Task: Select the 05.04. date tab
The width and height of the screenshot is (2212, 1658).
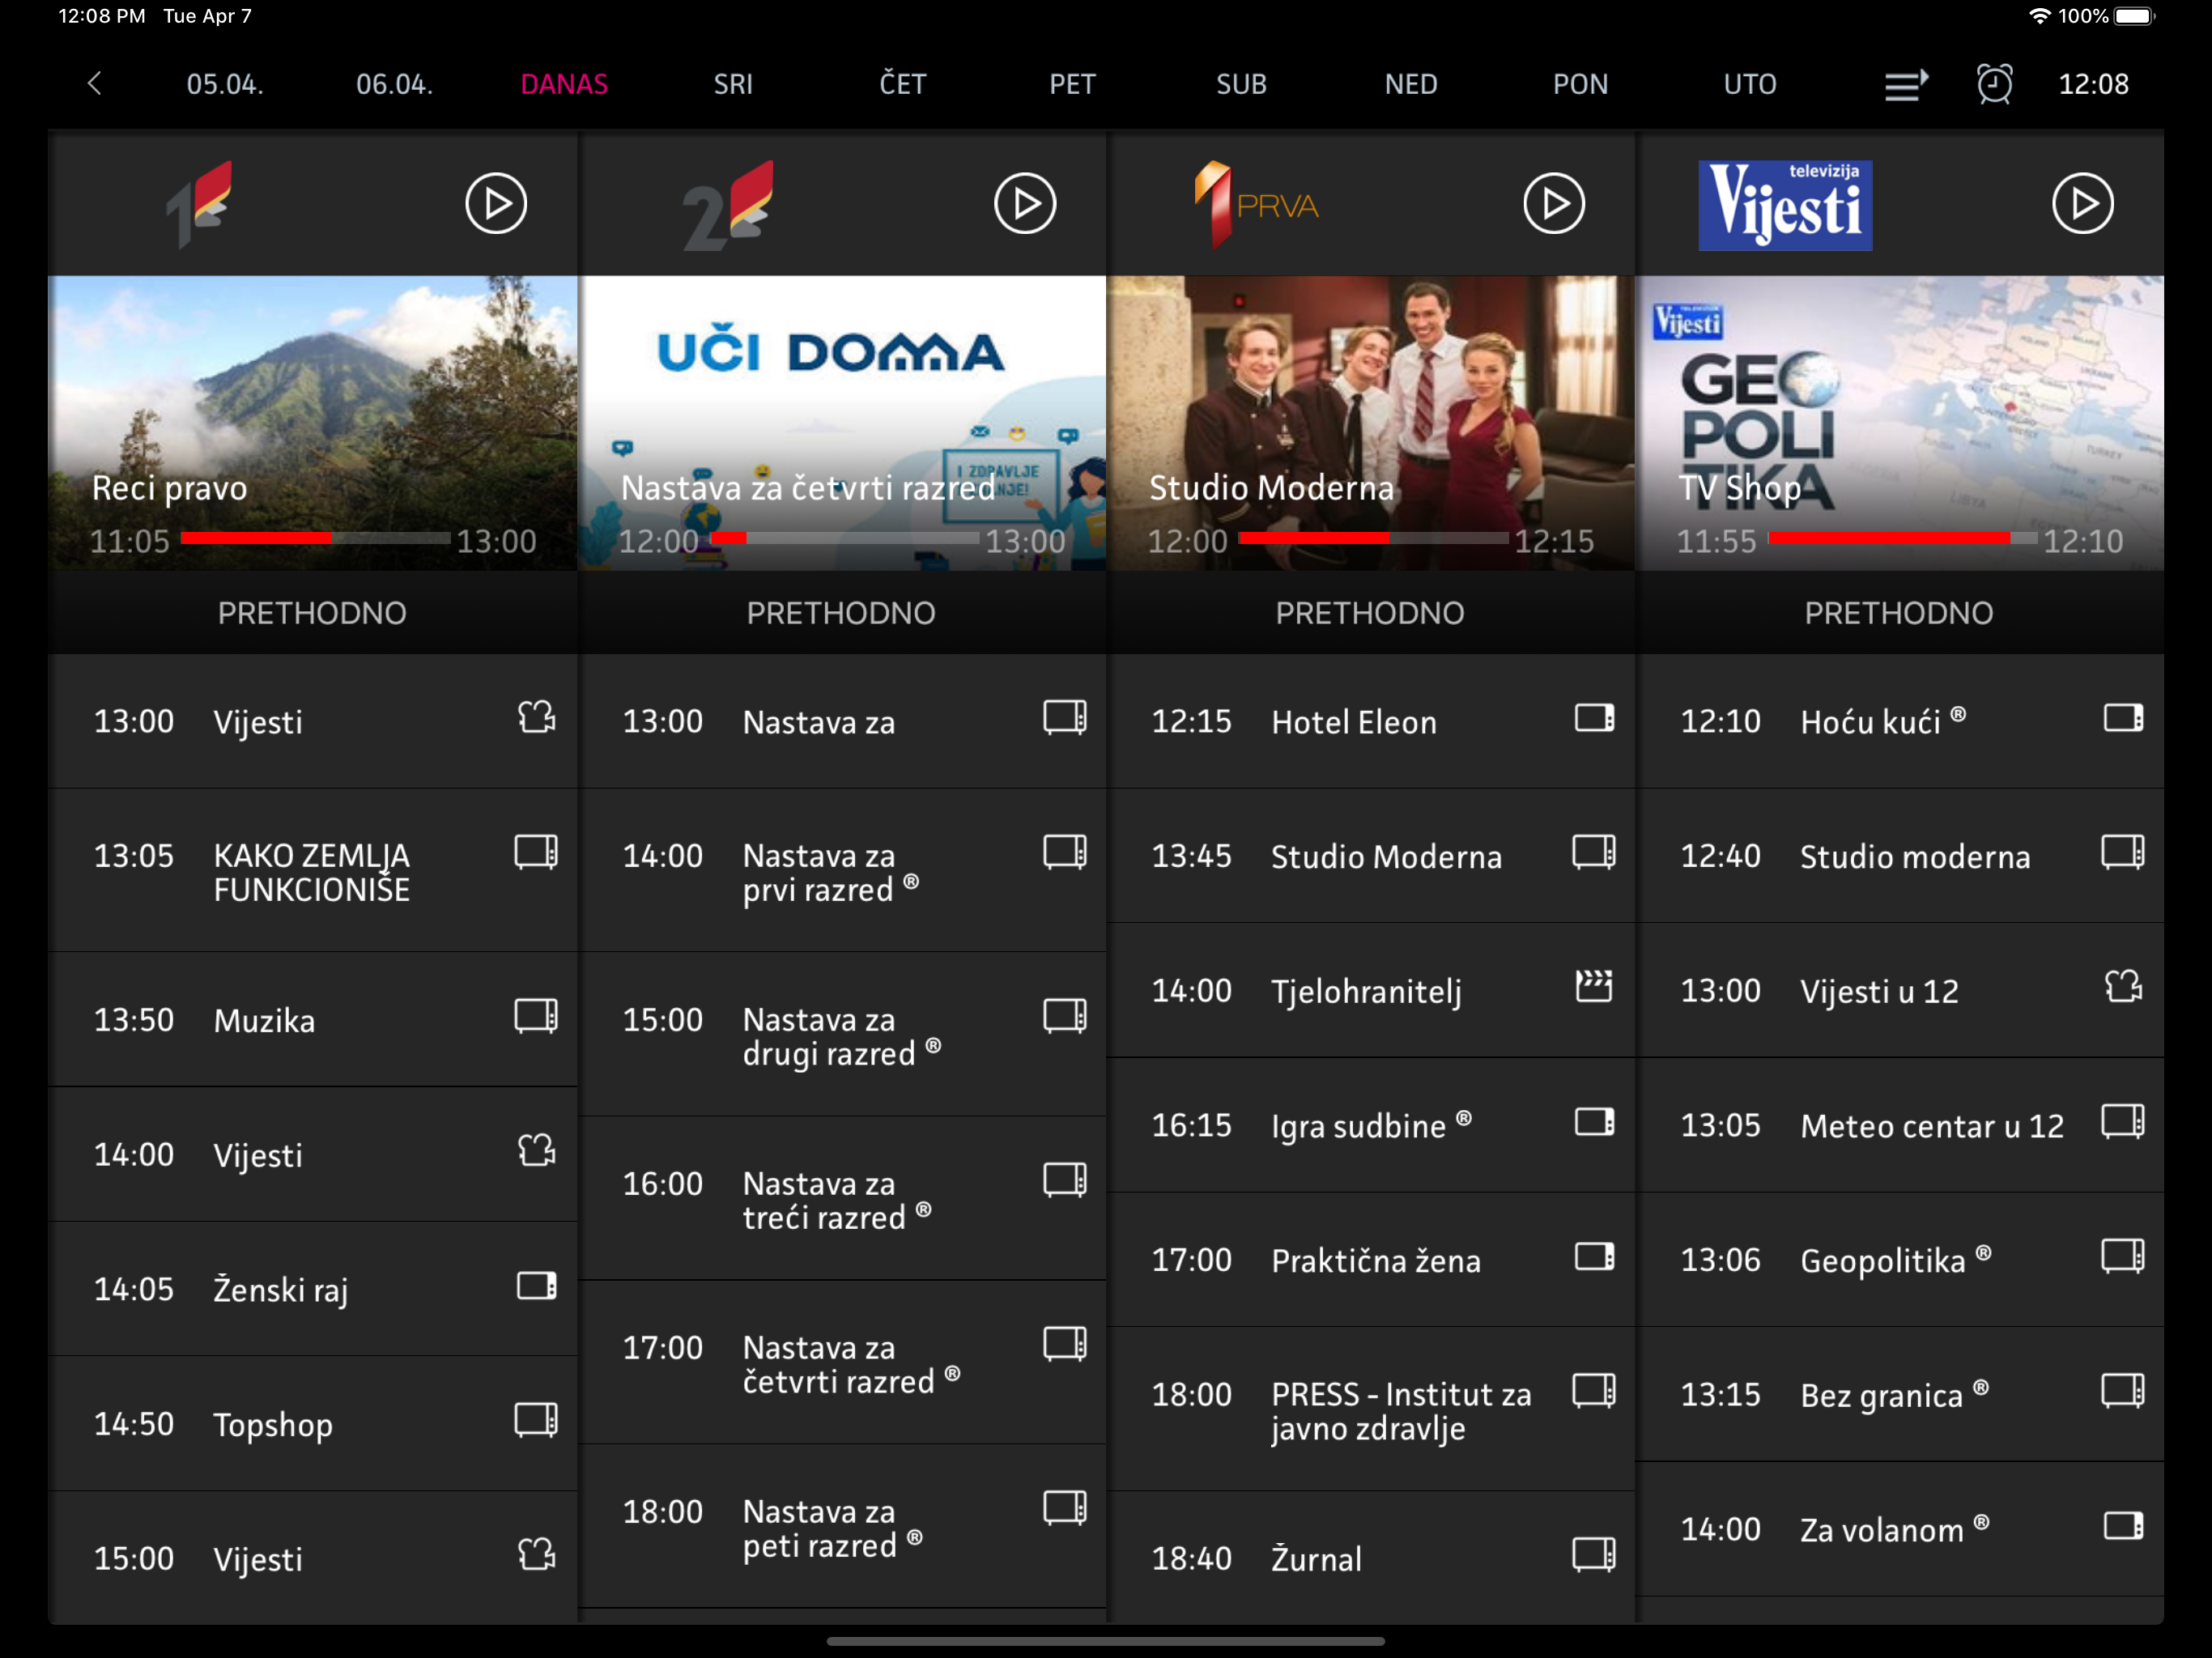Action: tap(225, 84)
